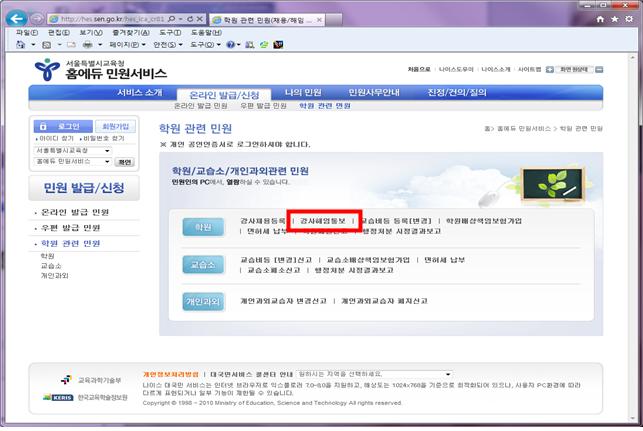This screenshot has height=431, width=643.
Task: Click the Refresh icon in the address bar
Action: coord(190,19)
